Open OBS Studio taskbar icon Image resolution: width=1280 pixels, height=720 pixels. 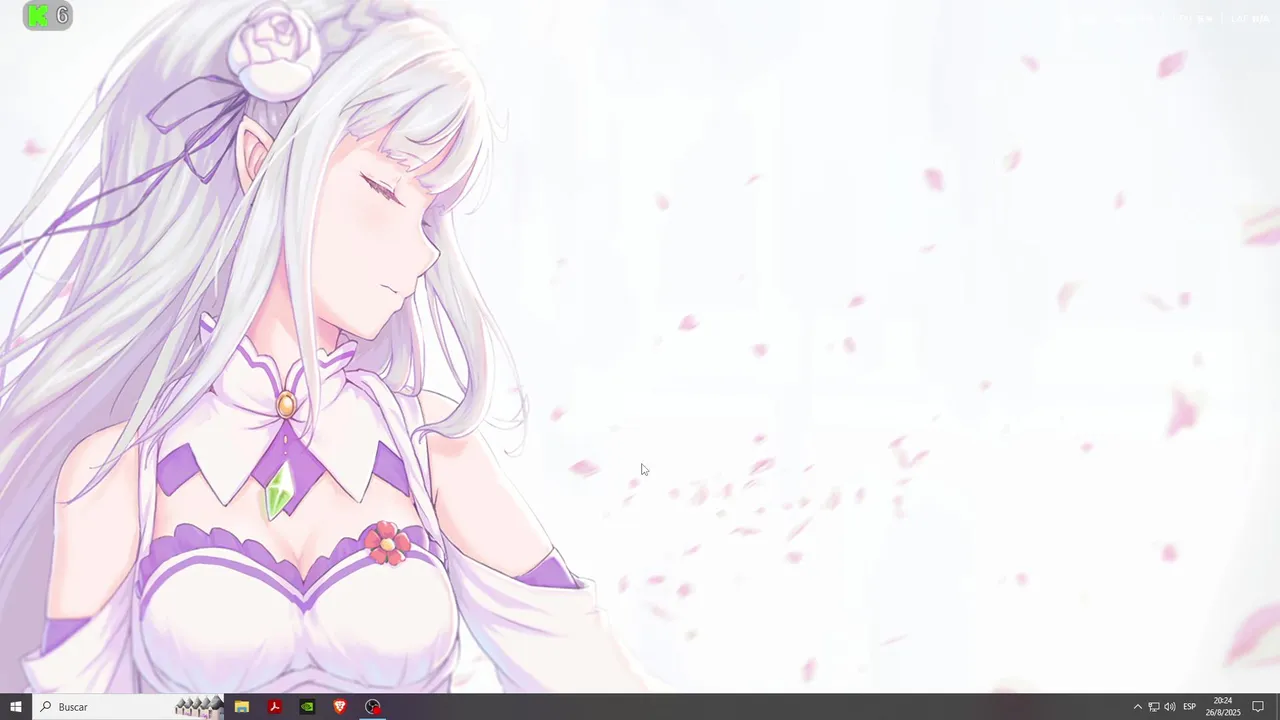373,707
